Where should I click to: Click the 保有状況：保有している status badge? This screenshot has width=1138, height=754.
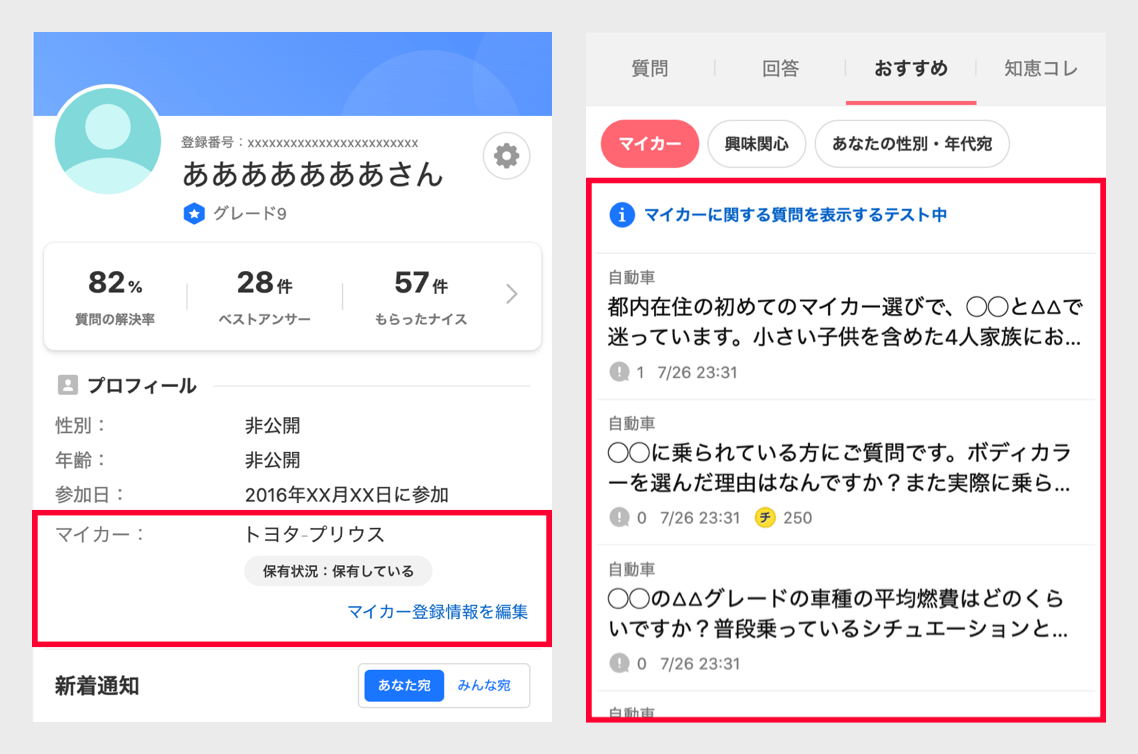coord(338,571)
